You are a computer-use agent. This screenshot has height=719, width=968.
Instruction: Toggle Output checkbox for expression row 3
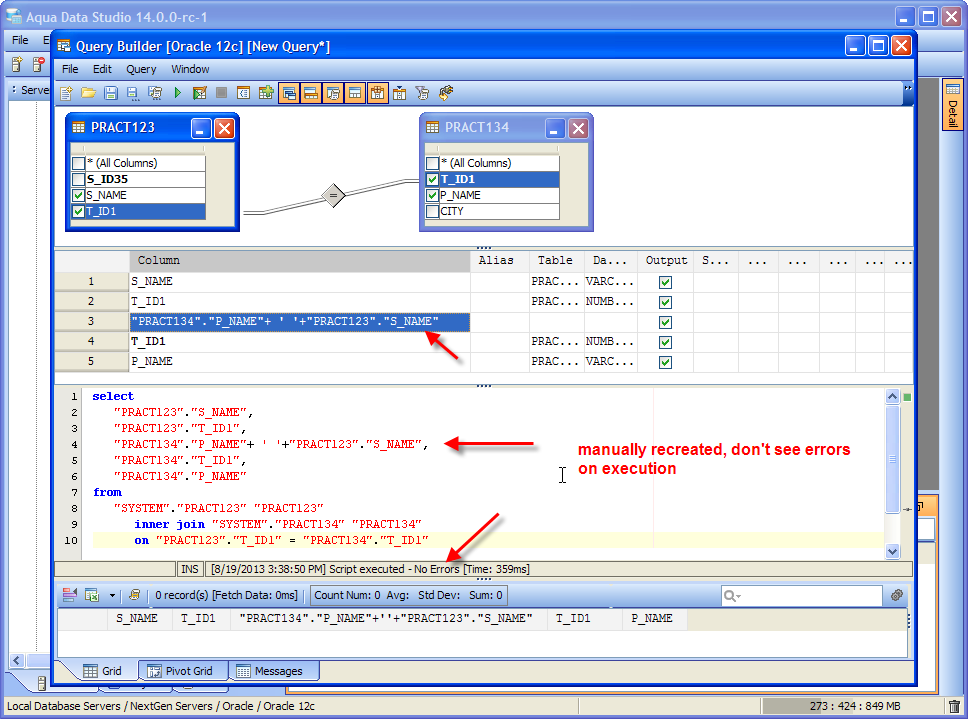tap(666, 322)
